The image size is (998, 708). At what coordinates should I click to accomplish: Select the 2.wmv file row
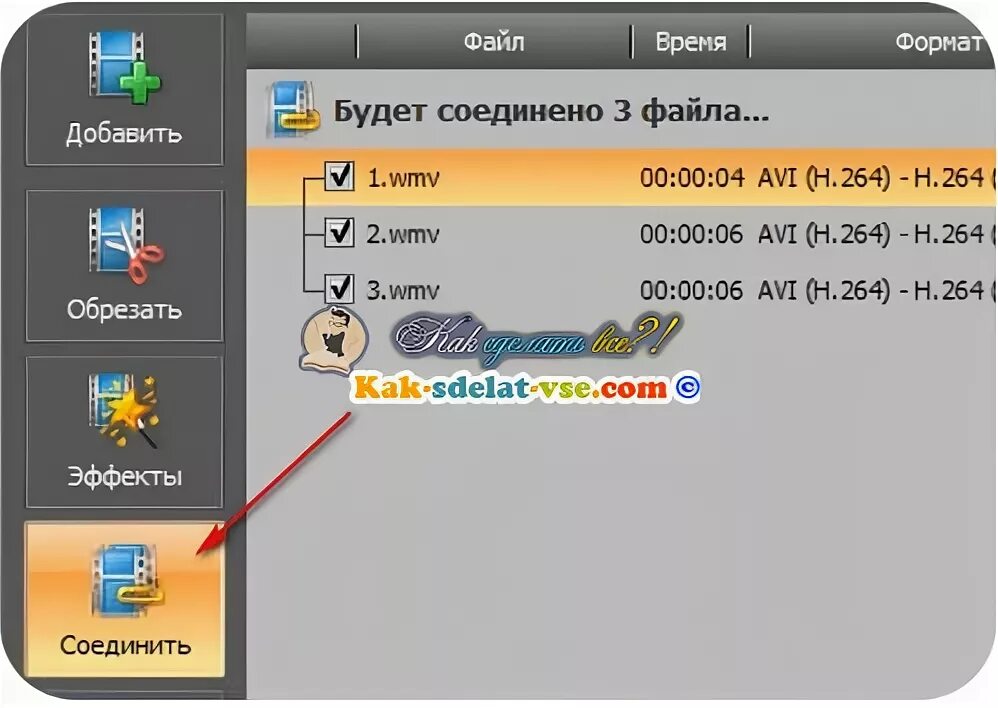click(621, 234)
